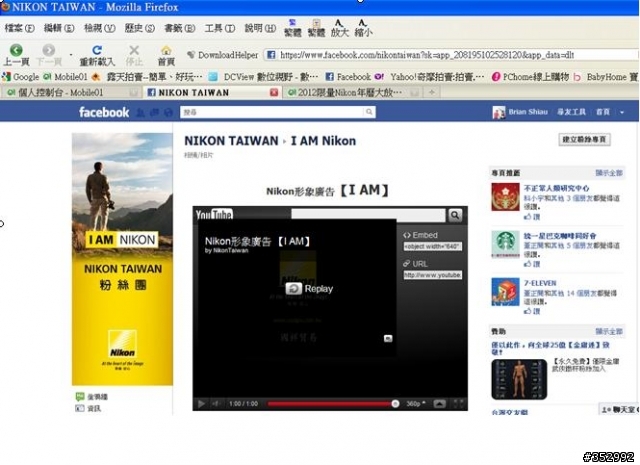Open the DCView 數位視野 bookmark
The width and height of the screenshot is (640, 465).
(263, 77)
